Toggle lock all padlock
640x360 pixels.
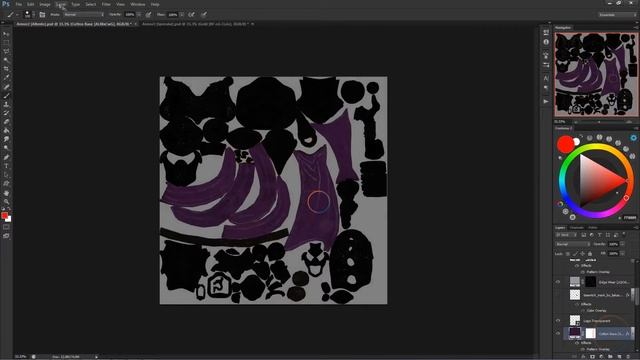[x=590, y=254]
